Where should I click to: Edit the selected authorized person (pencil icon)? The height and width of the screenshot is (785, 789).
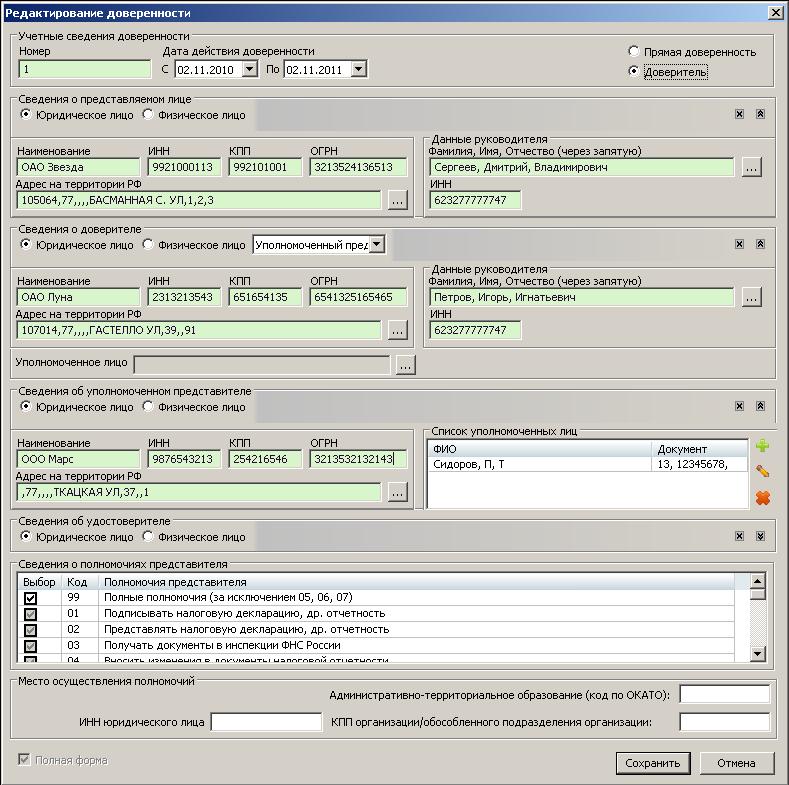(762, 472)
